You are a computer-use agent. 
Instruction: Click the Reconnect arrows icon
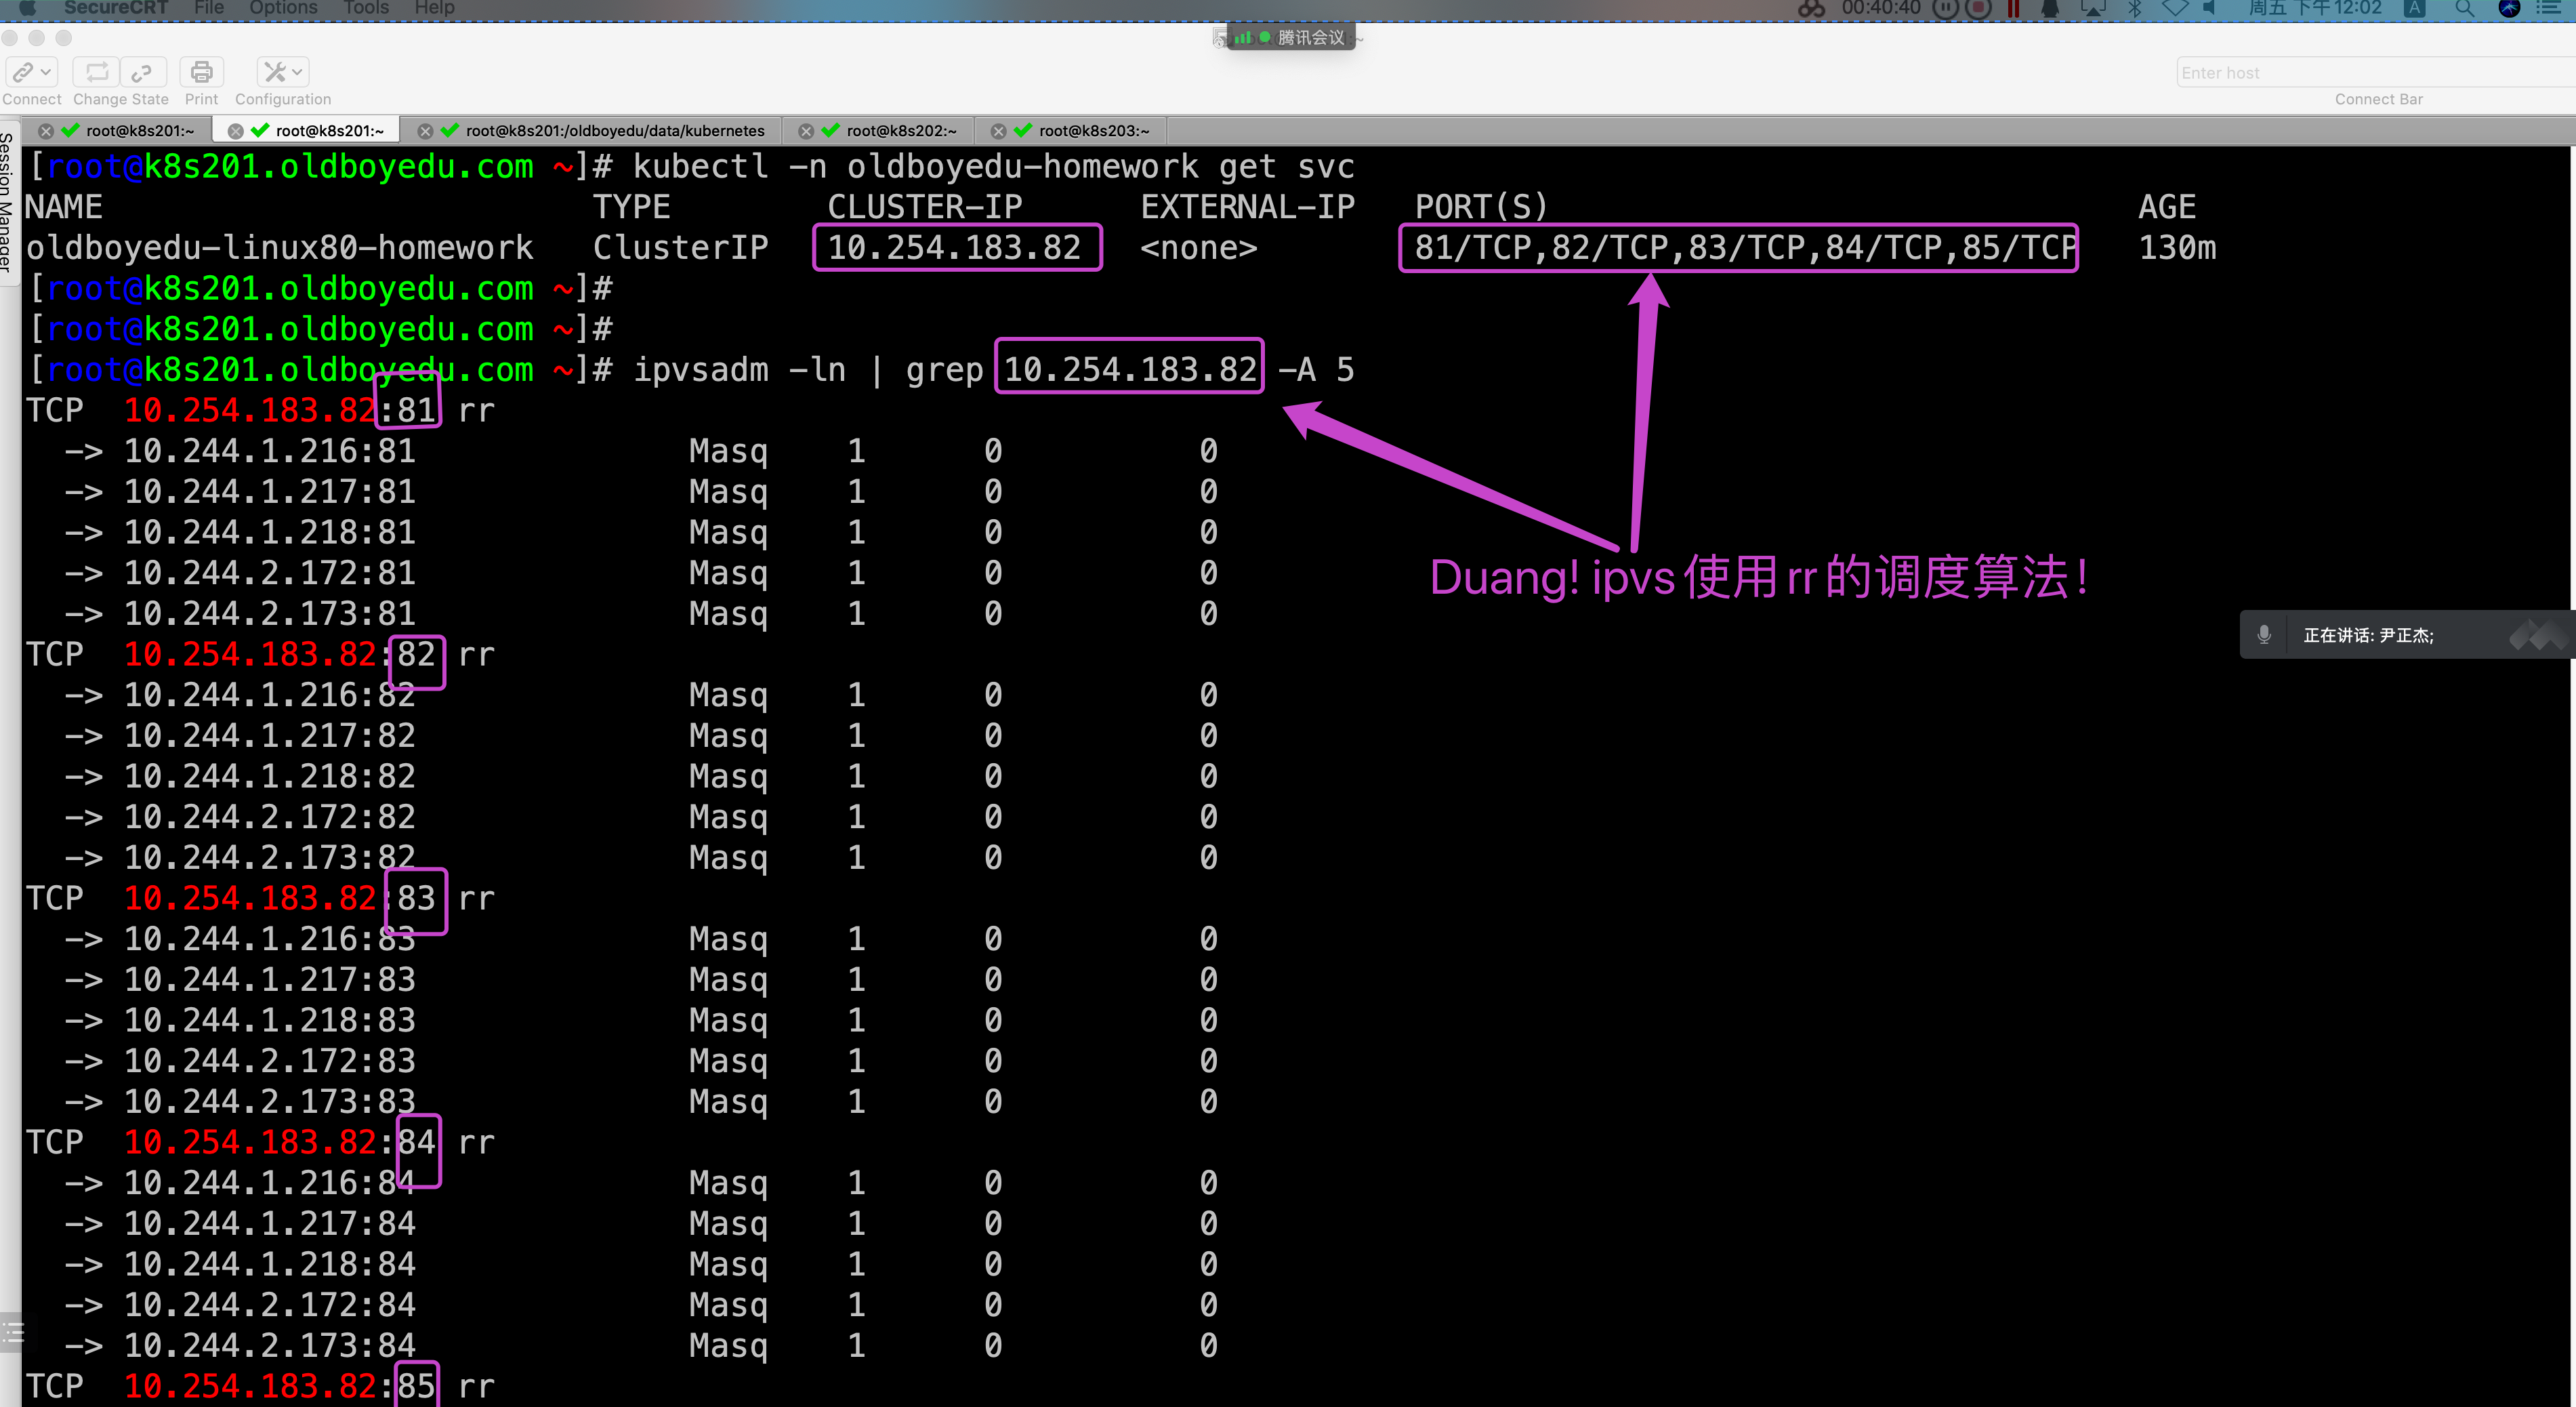tap(97, 72)
